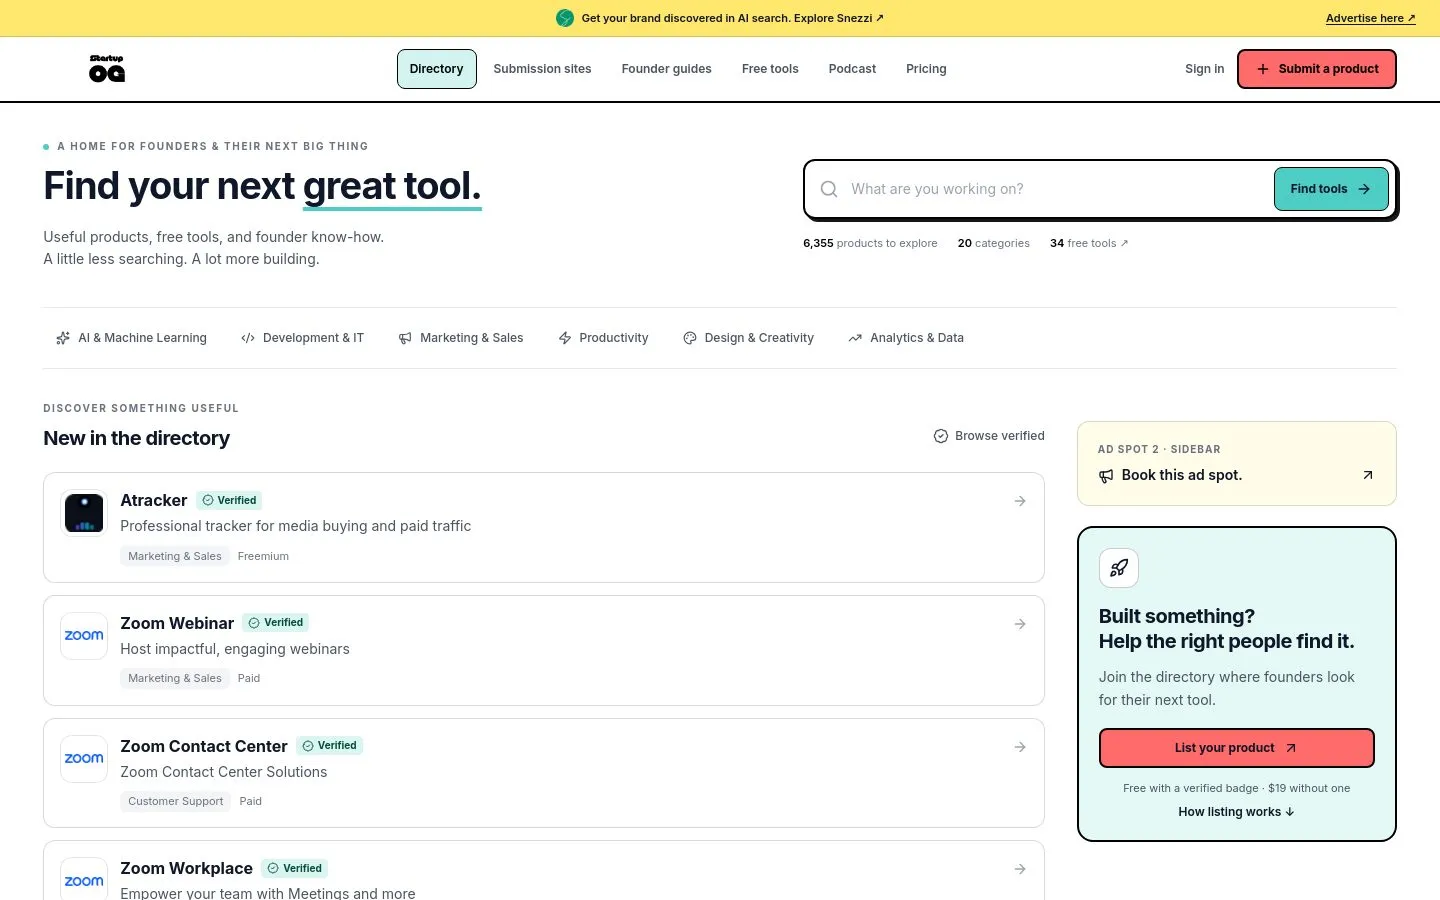Image resolution: width=1440 pixels, height=900 pixels.
Task: Click the Submit a product button
Action: 1317,69
